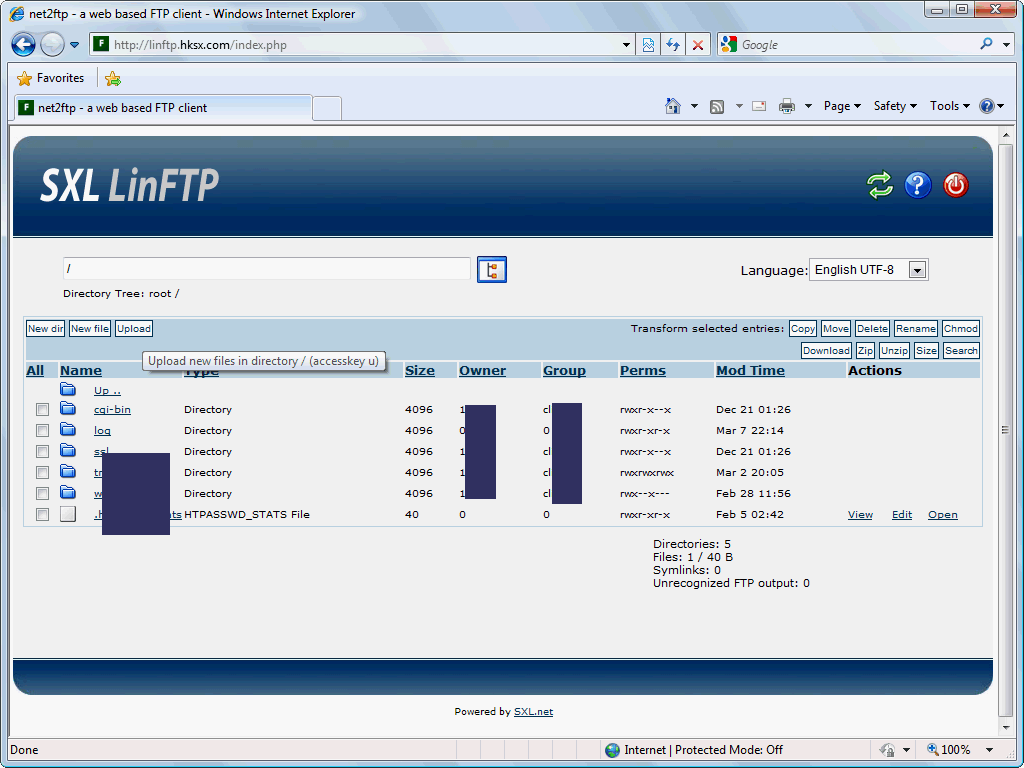Open the Safety menu

895,106
